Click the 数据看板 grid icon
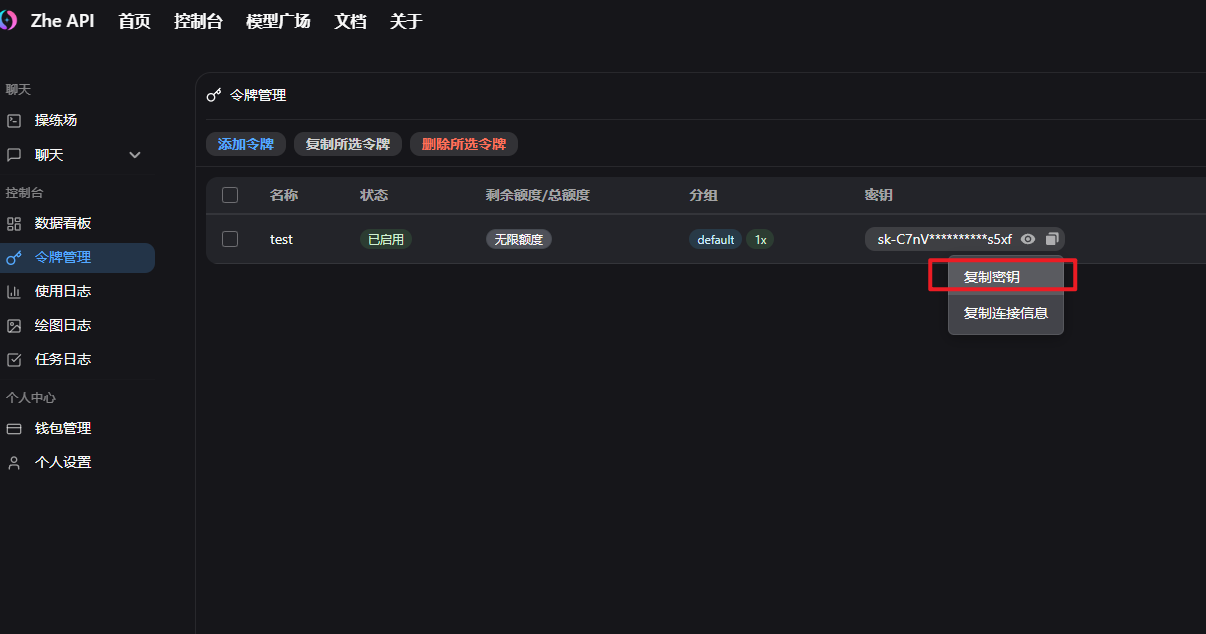 click(14, 223)
